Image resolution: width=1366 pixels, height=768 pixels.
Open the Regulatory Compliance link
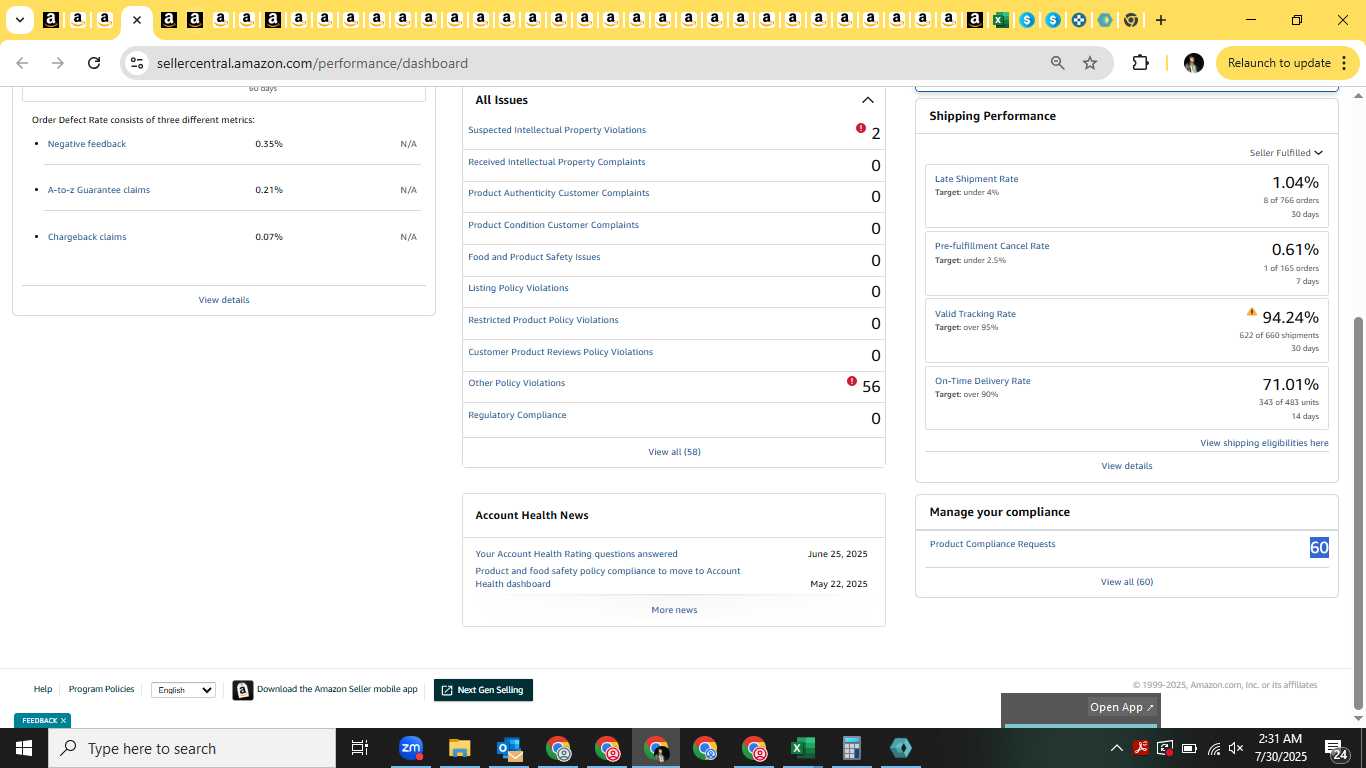(x=517, y=415)
